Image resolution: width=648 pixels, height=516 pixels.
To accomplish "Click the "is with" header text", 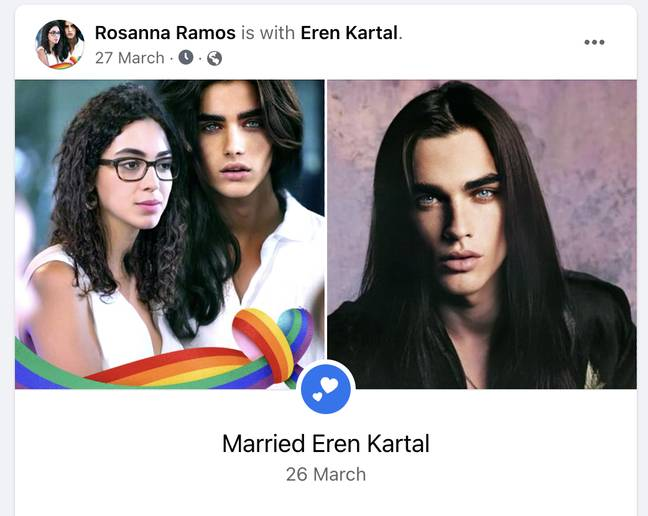I will click(268, 33).
